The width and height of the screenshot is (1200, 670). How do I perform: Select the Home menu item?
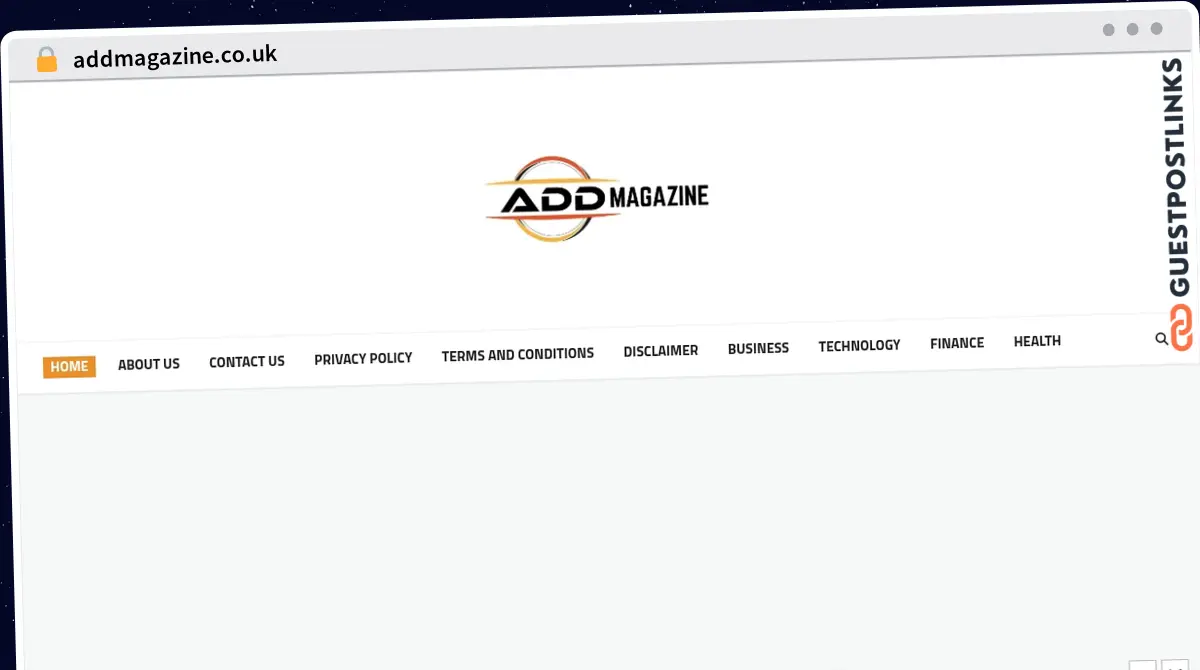click(69, 366)
